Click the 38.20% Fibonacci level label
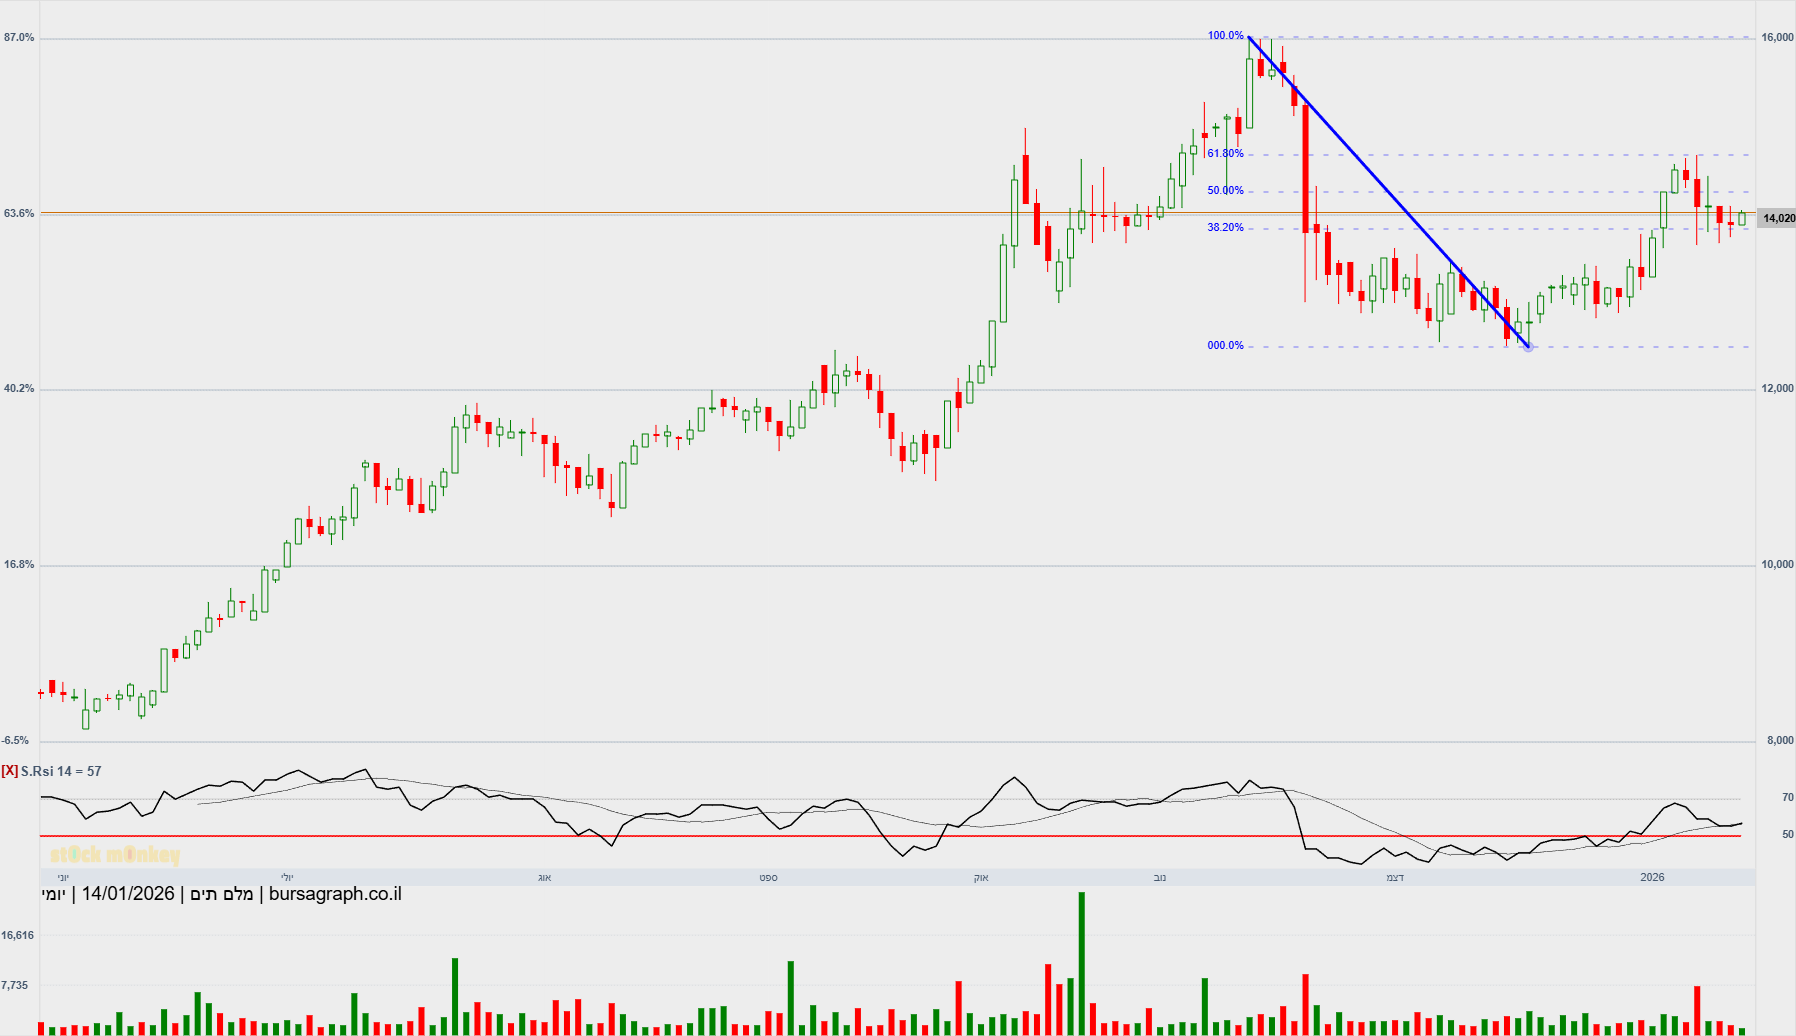 [1226, 228]
